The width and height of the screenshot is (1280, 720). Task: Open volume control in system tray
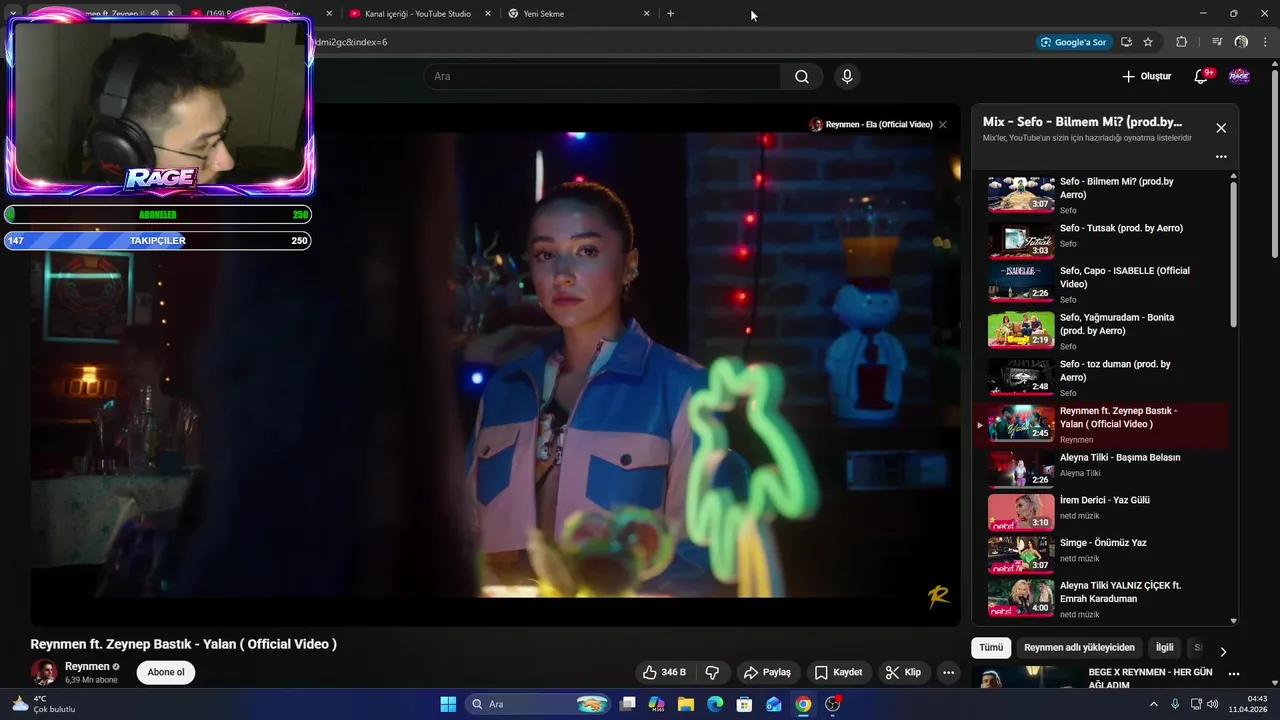(1213, 704)
